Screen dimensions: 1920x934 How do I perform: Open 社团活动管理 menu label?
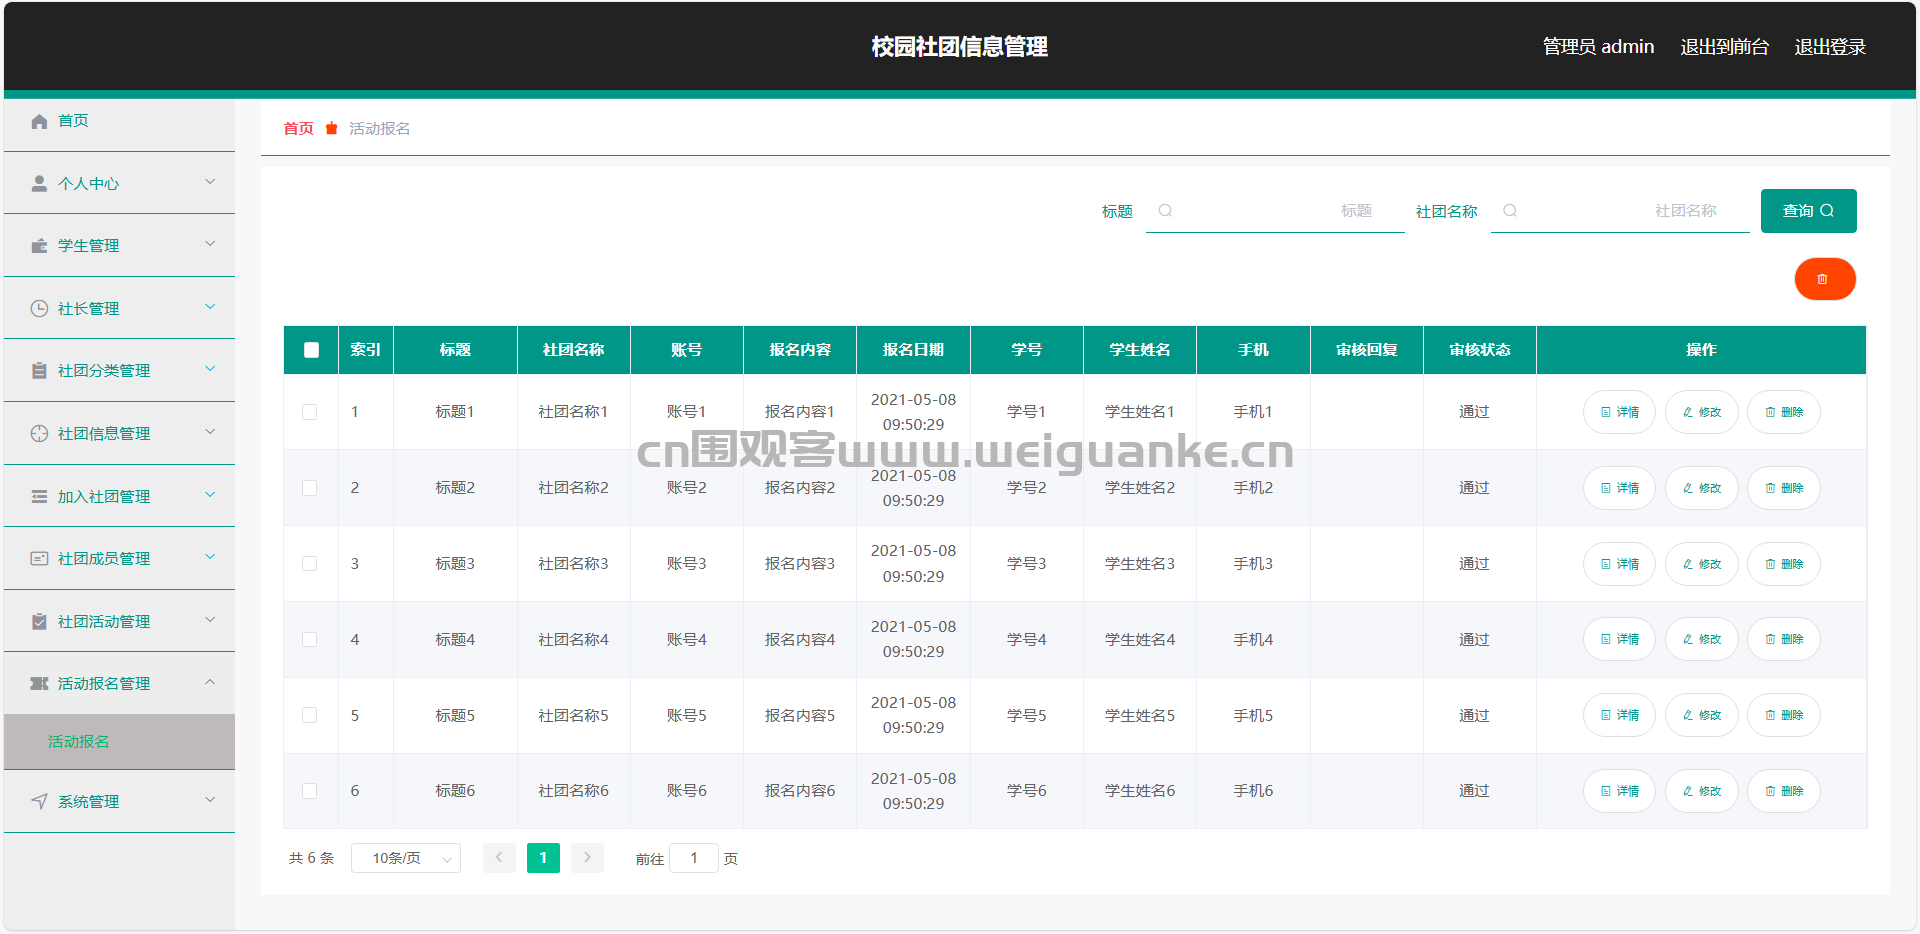click(104, 622)
